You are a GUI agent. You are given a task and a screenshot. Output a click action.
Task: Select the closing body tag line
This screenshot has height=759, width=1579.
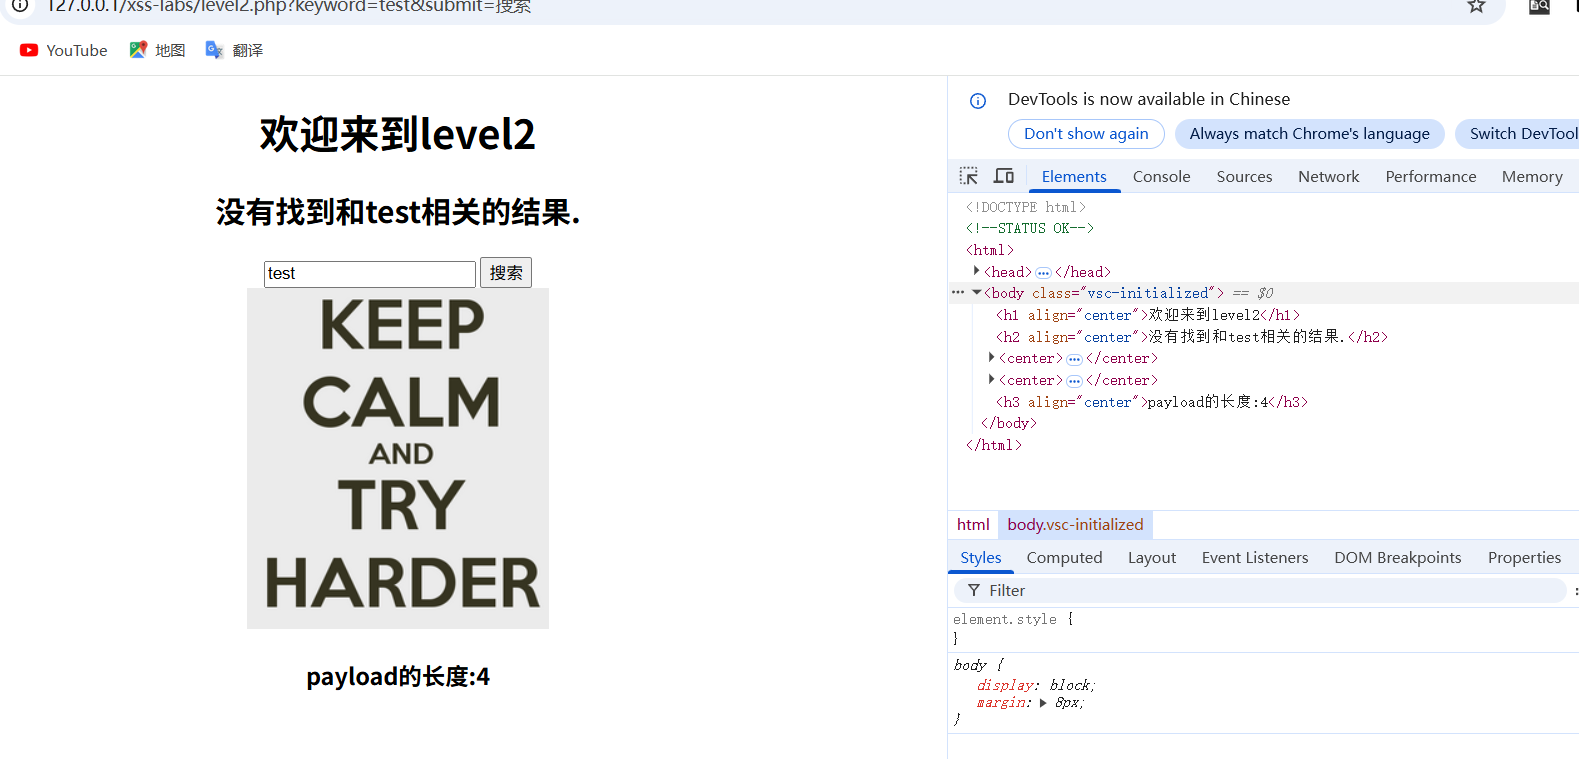(x=1009, y=424)
